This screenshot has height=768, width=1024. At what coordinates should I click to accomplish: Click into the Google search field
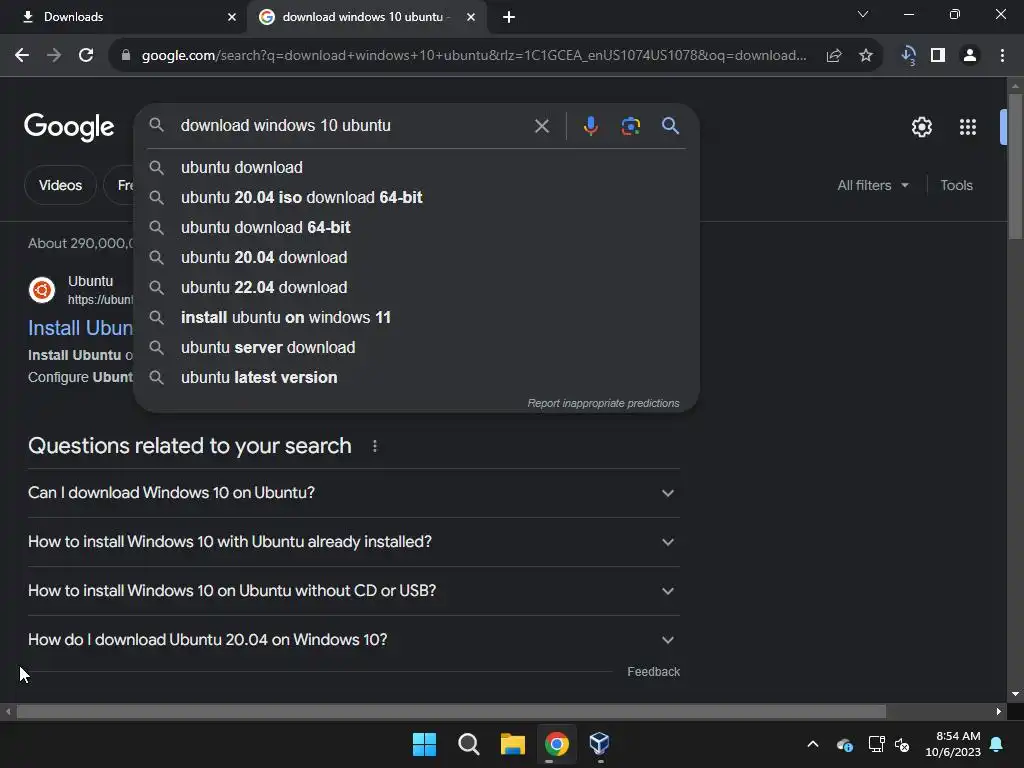coord(353,126)
